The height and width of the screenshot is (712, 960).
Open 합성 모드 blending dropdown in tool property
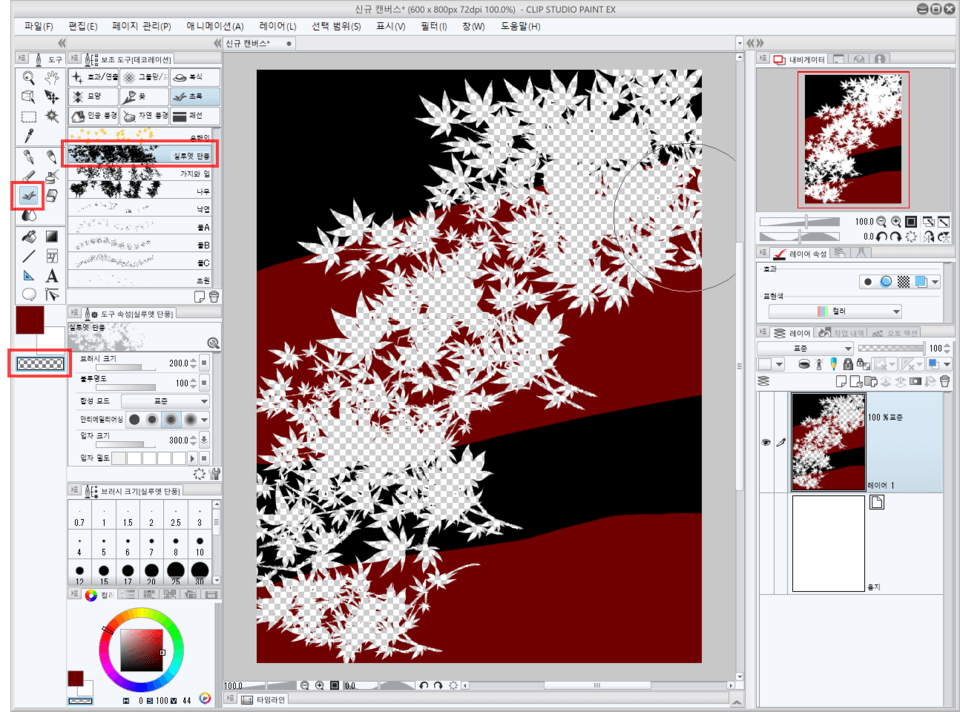click(x=165, y=401)
